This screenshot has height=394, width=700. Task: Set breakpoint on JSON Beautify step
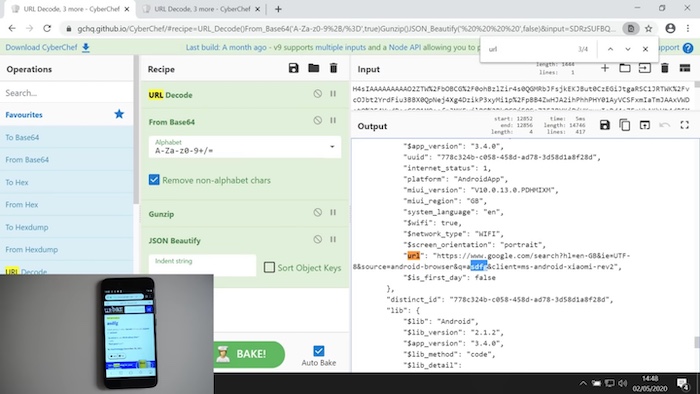[x=333, y=239]
